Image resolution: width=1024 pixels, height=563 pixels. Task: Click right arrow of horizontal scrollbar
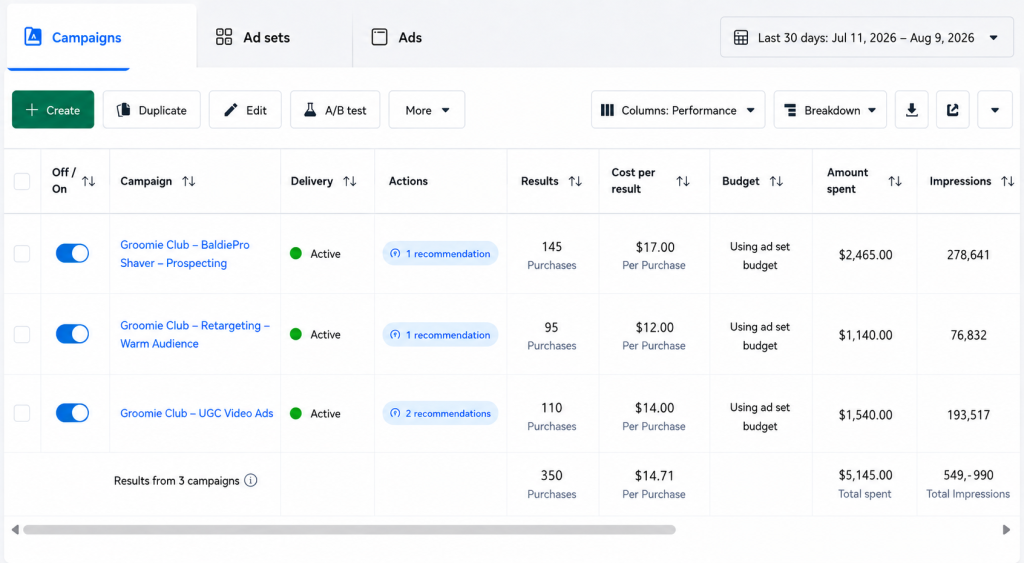(x=1006, y=530)
